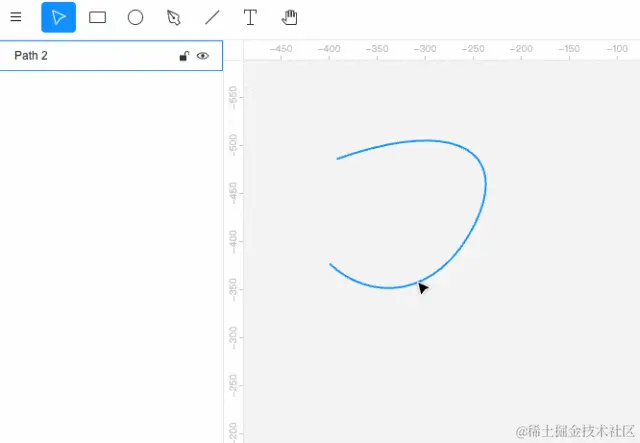This screenshot has width=640, height=443.
Task: Select the Path 2 layer row
Action: click(111, 56)
